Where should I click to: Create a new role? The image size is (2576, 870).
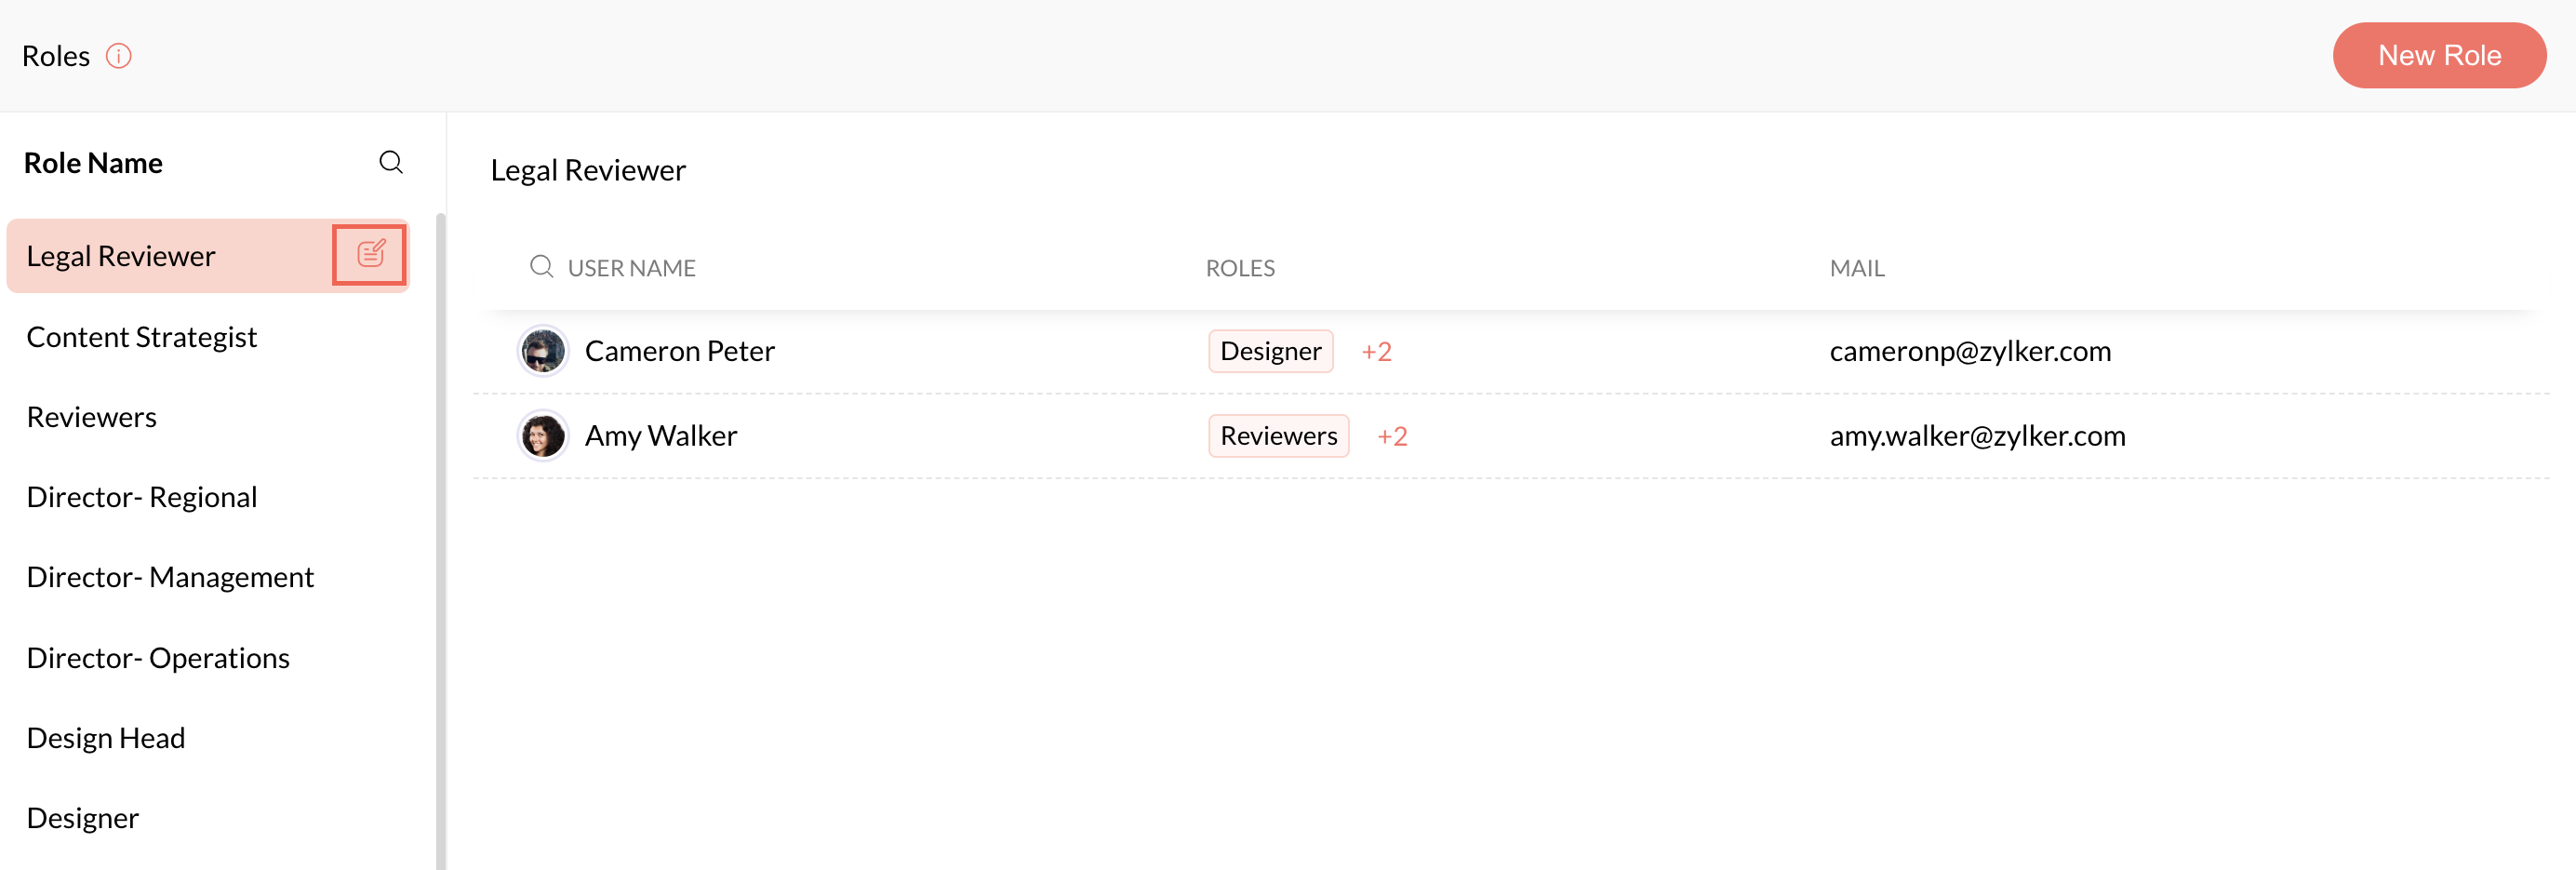coord(2438,56)
